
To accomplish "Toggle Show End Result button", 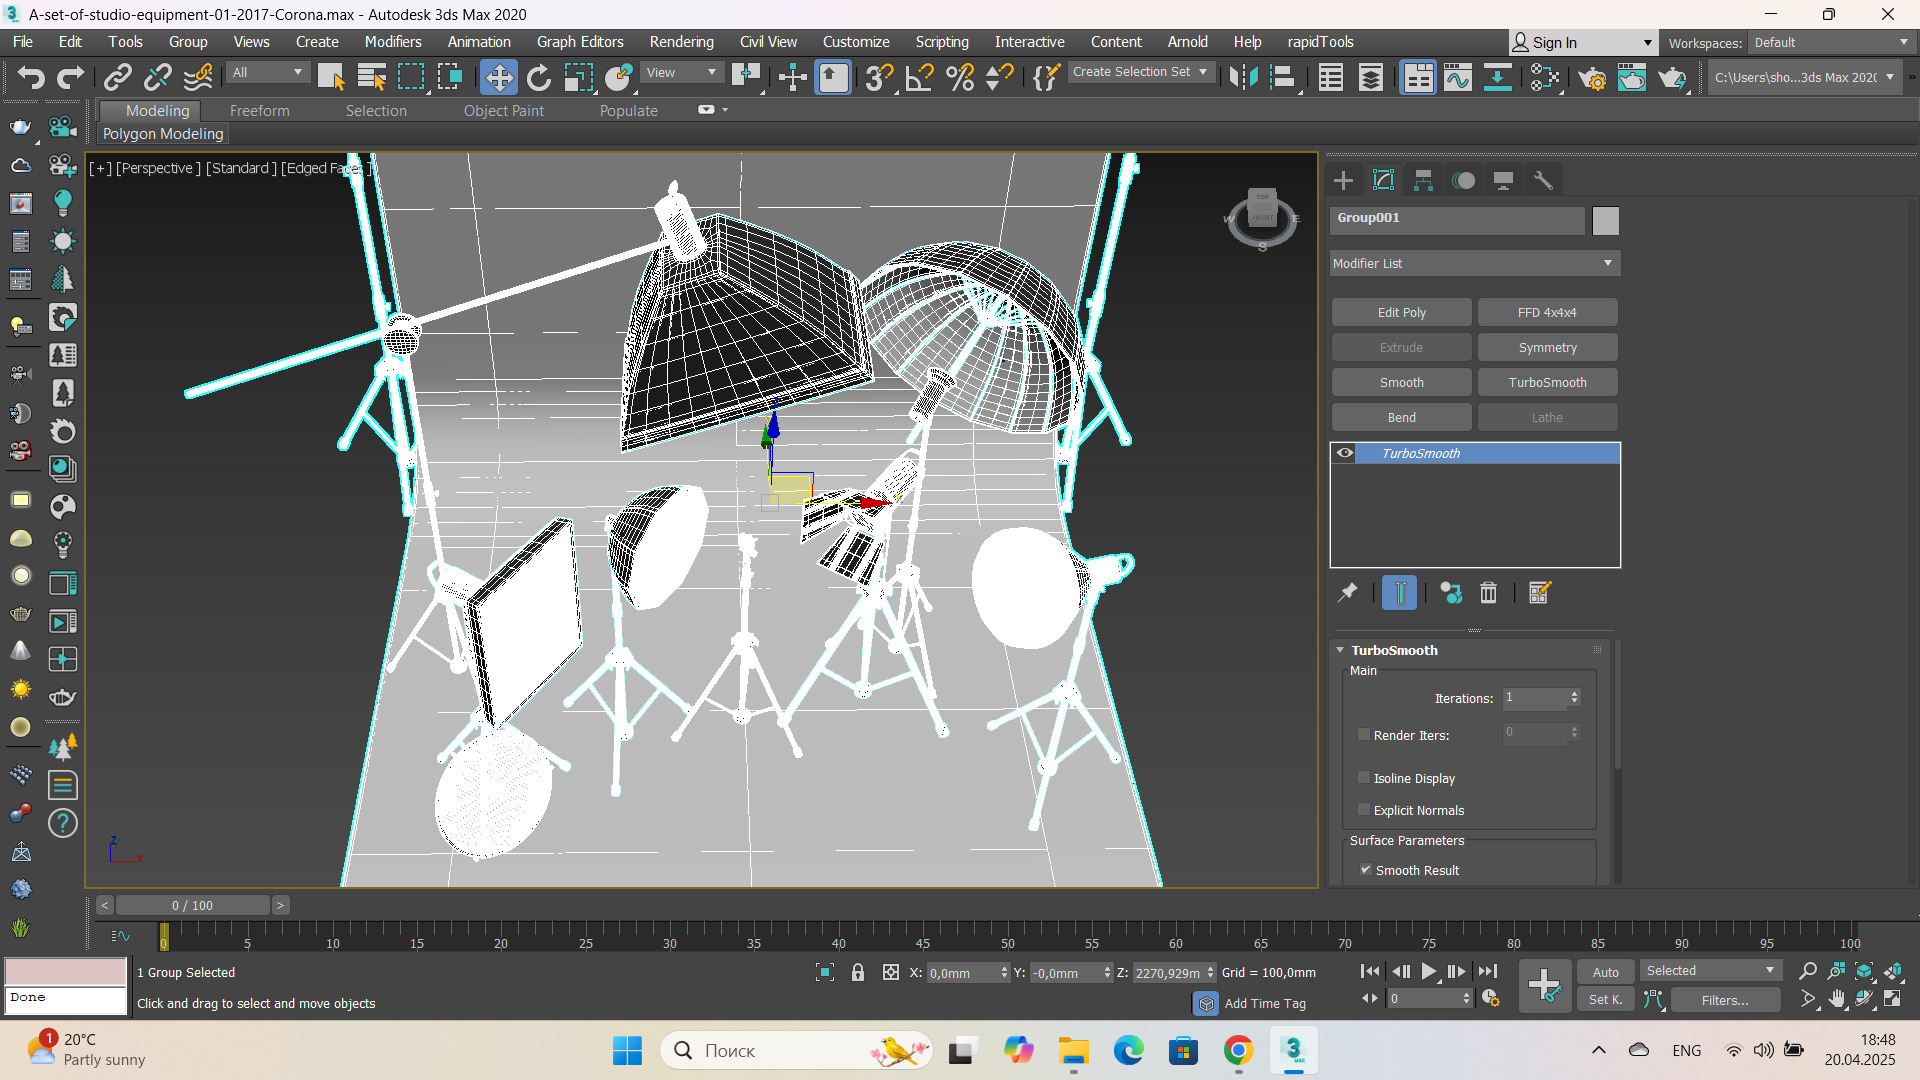I will (x=1399, y=593).
